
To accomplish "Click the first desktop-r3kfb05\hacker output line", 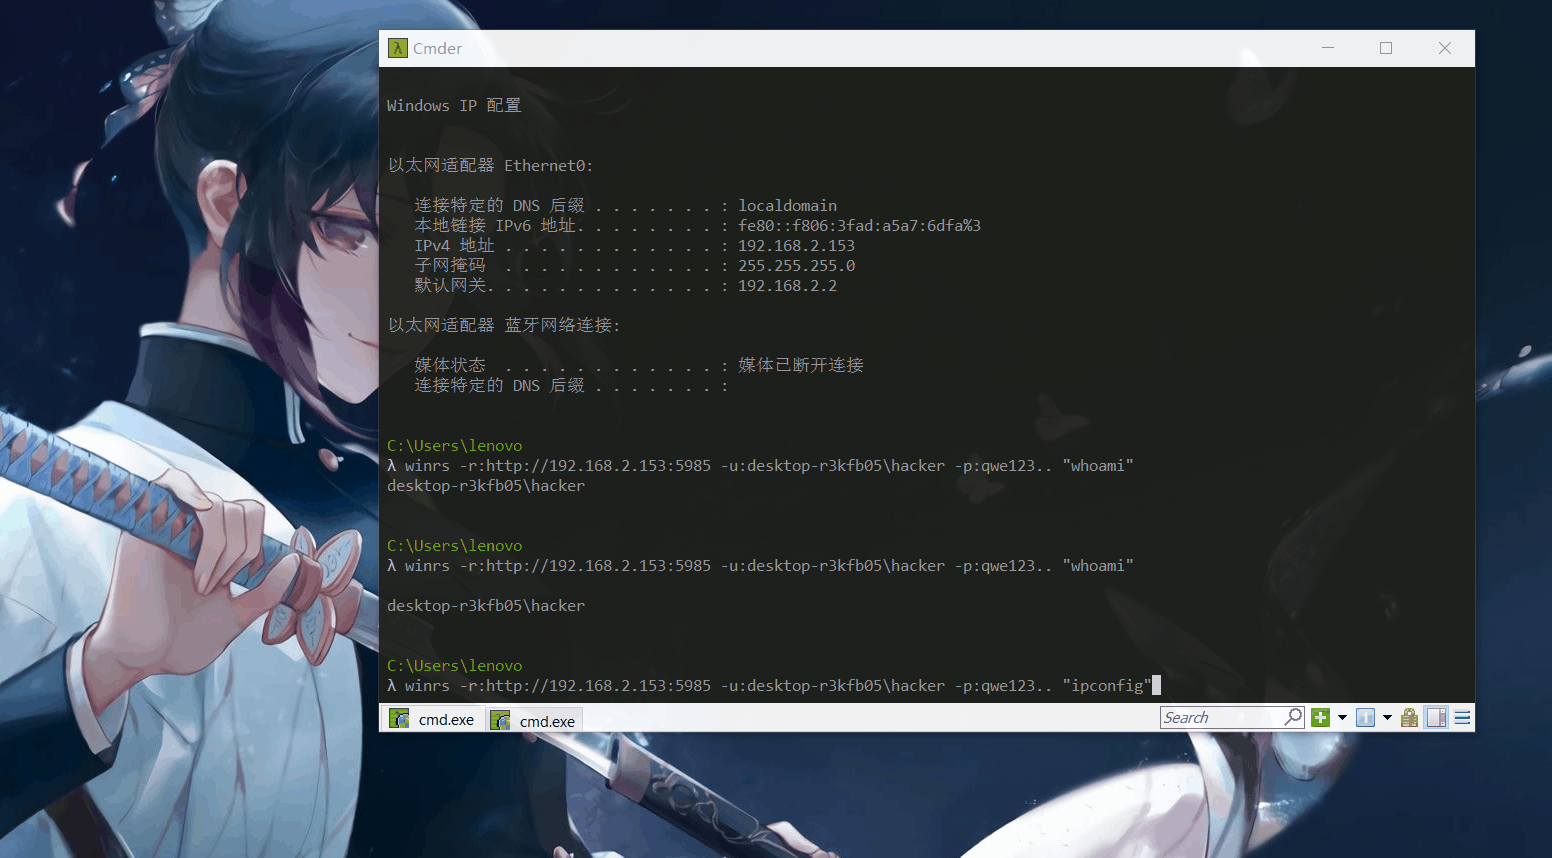I will pyautogui.click(x=486, y=486).
